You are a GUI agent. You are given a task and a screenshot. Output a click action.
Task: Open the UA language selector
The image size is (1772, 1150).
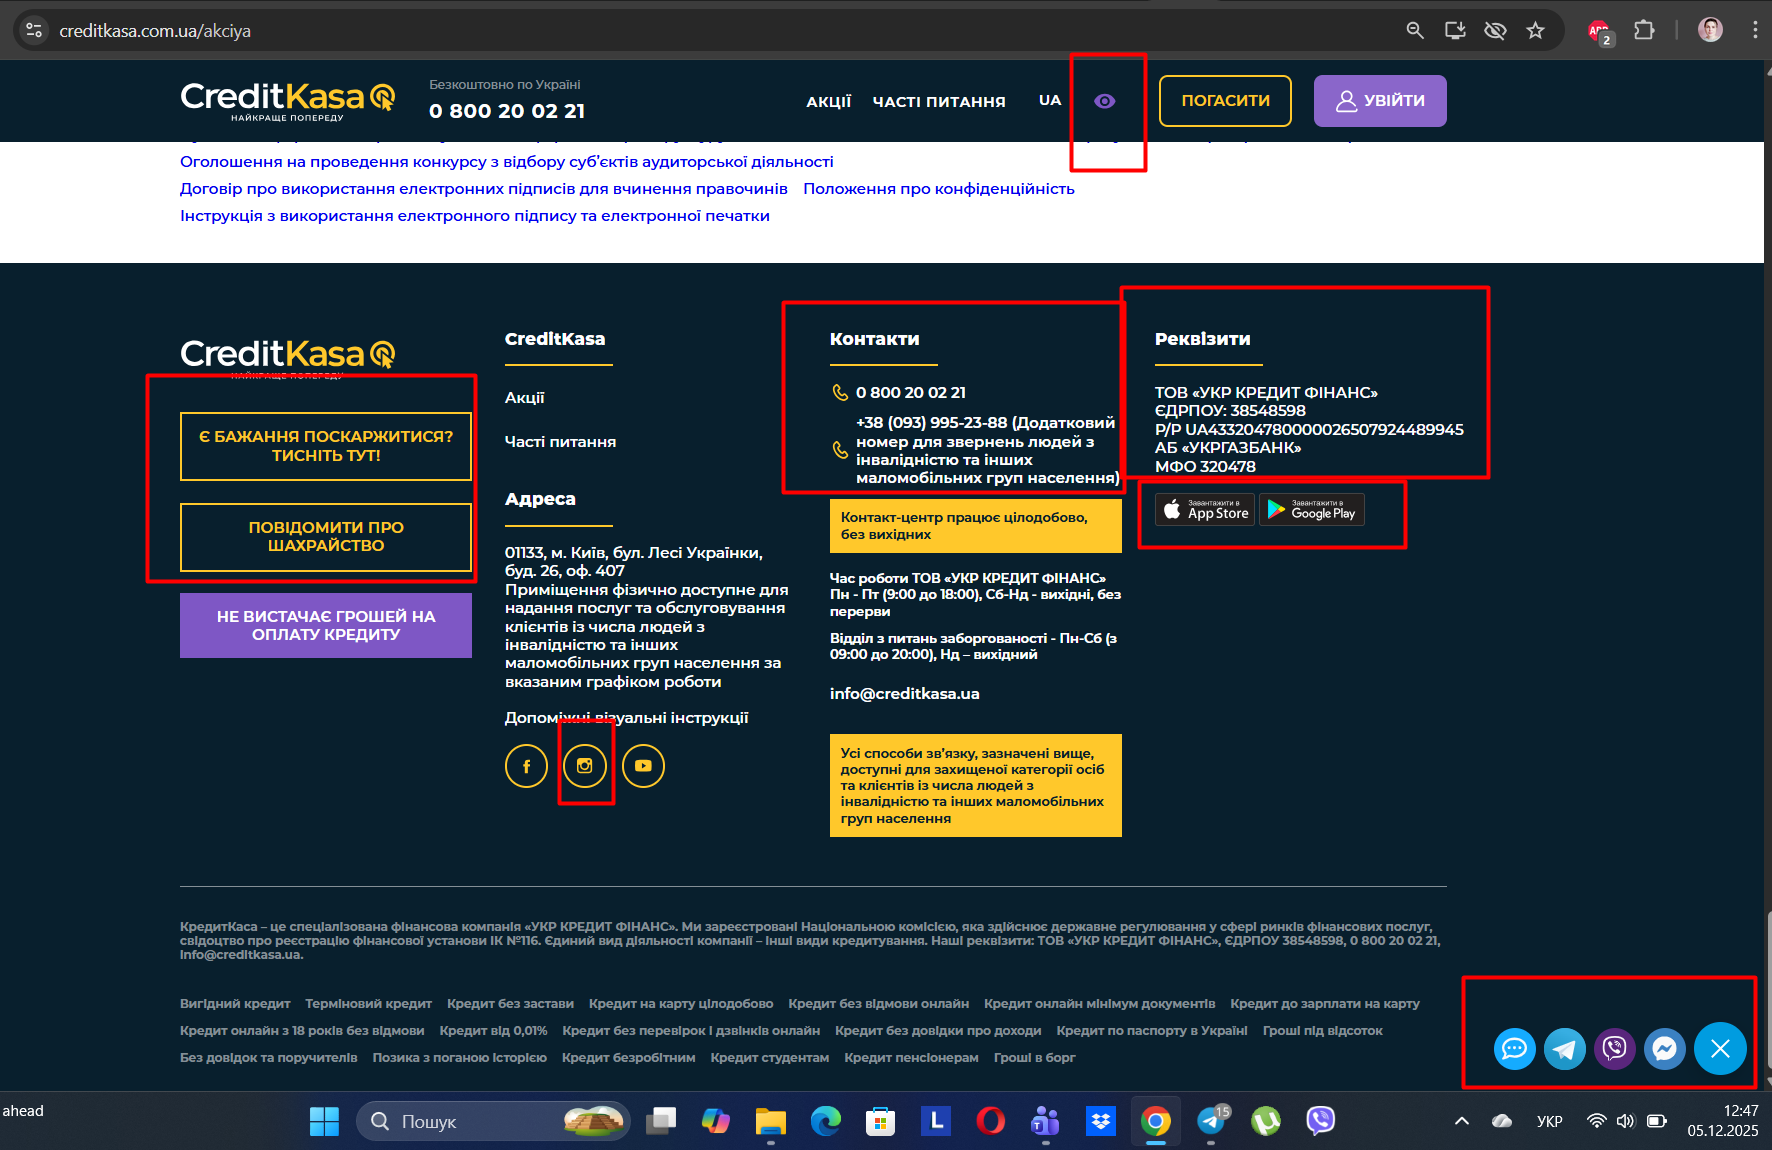1050,100
